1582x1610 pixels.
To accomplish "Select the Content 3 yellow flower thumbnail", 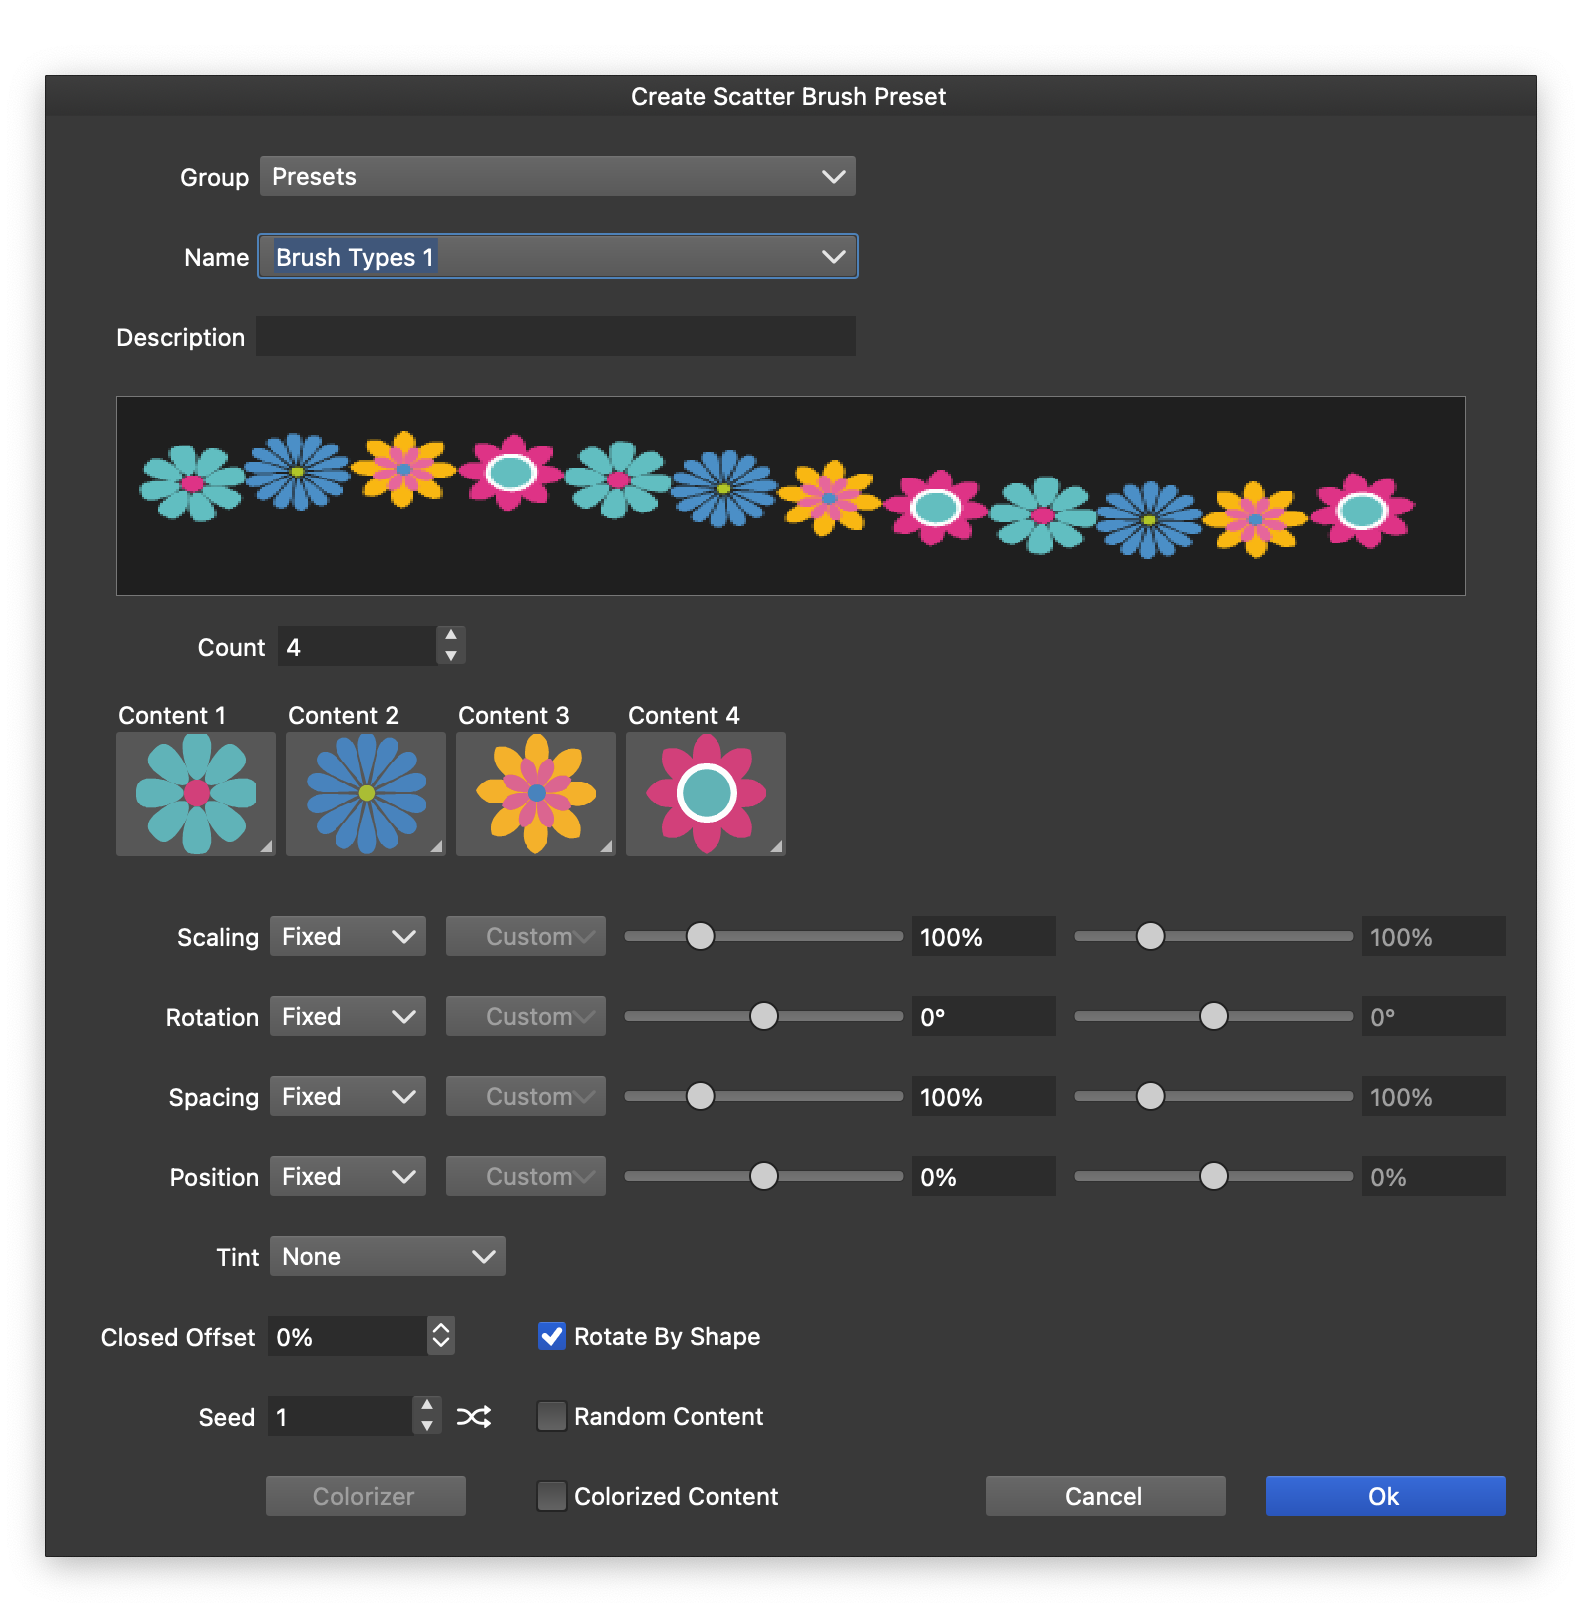I will point(536,794).
